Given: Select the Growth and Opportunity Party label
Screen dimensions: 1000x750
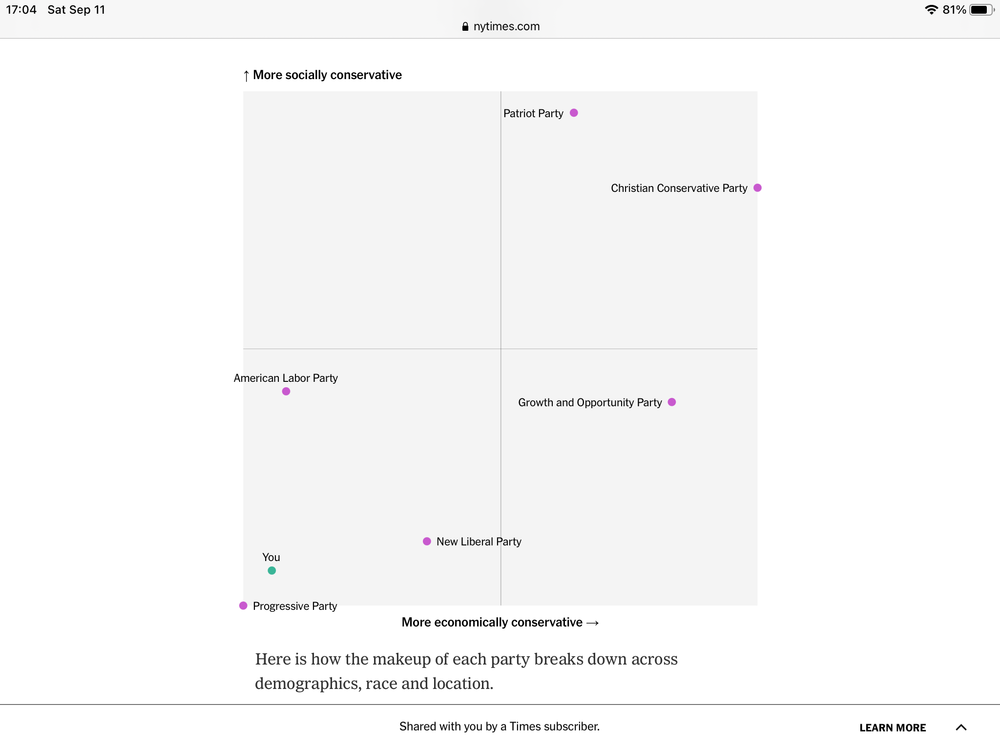Looking at the screenshot, I should pyautogui.click(x=590, y=403).
